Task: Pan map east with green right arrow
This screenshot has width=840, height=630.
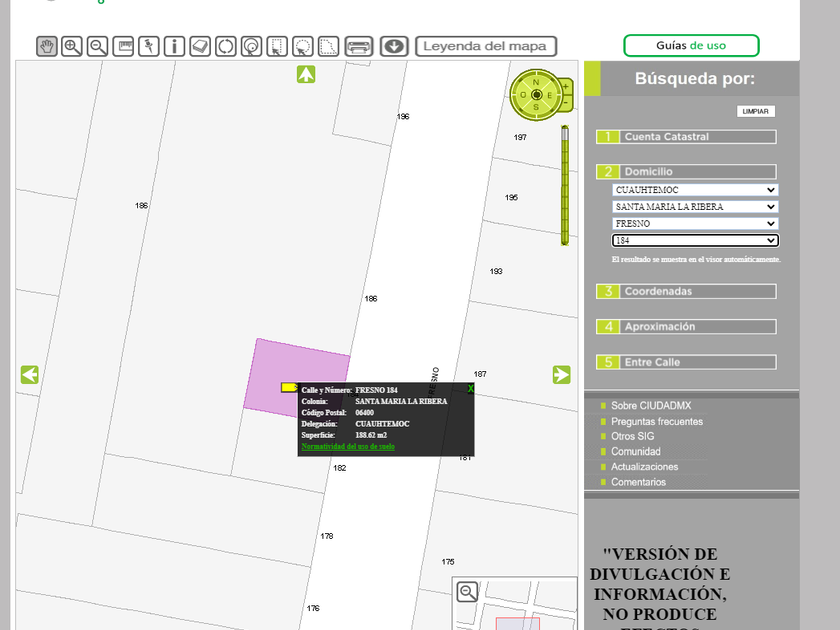Action: pyautogui.click(x=562, y=374)
